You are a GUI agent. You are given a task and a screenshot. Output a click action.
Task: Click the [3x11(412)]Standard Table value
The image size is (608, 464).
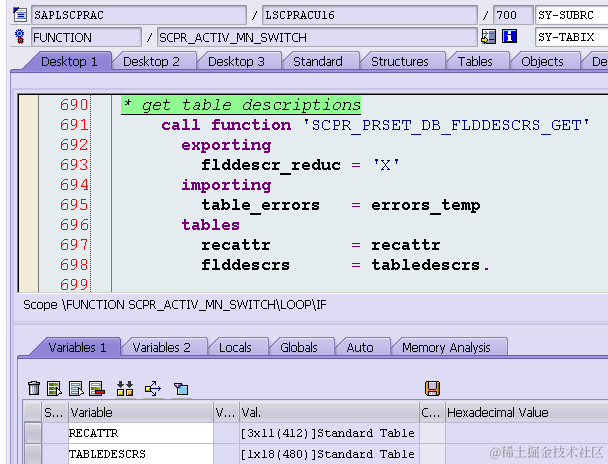tap(329, 433)
